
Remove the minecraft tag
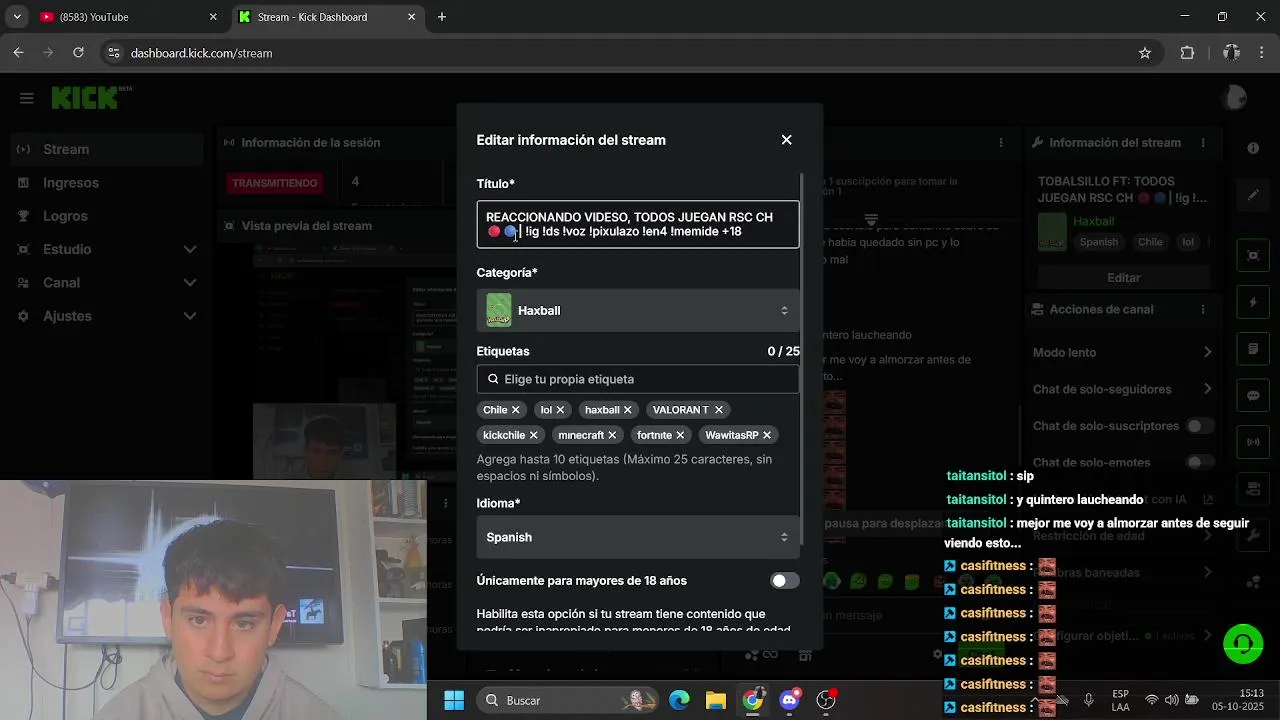[x=612, y=435]
